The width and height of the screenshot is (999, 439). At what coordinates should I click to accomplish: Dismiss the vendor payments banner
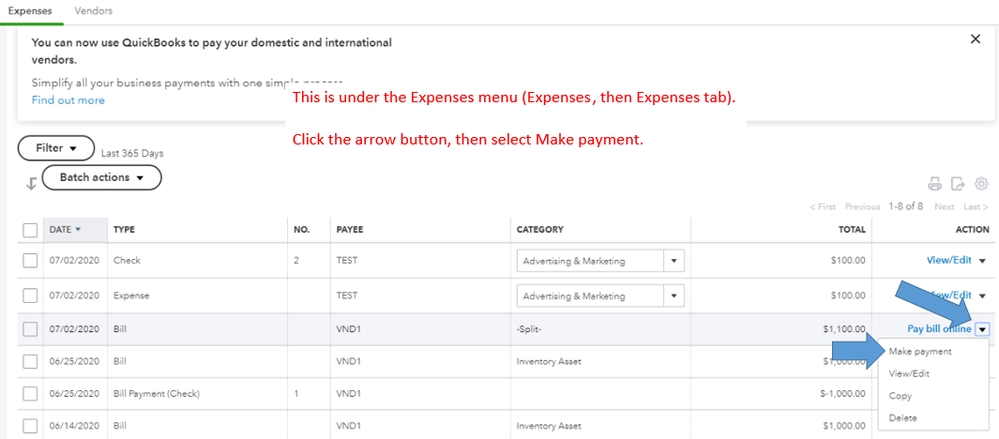tap(975, 39)
